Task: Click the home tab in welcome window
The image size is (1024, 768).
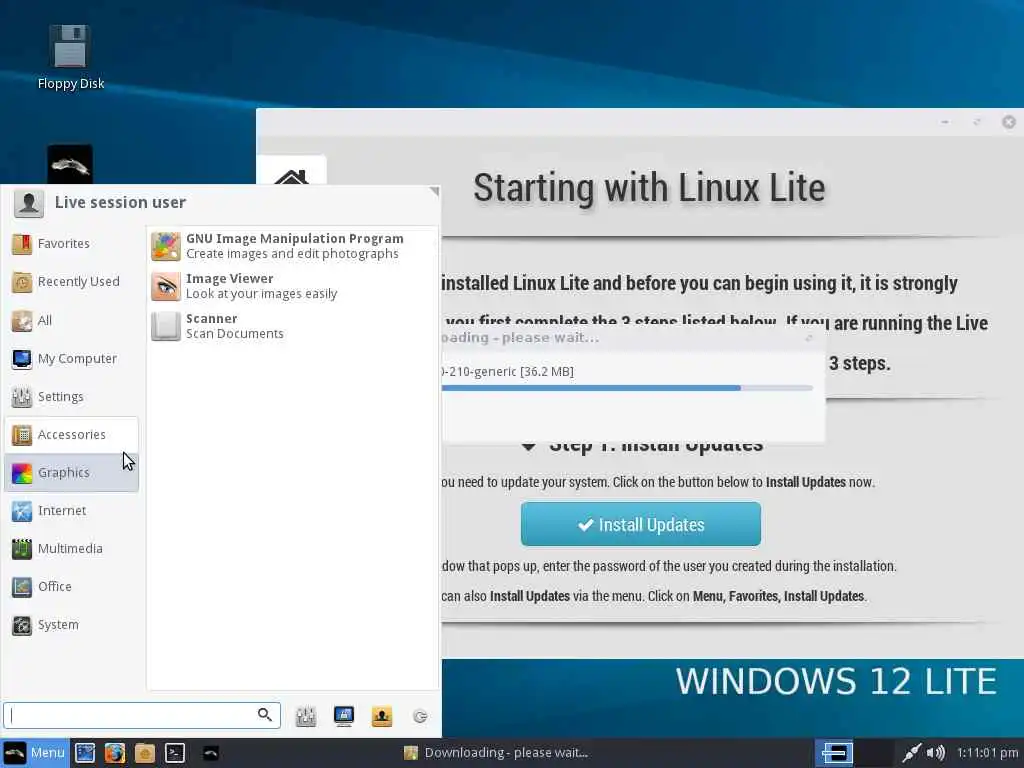Action: tap(291, 172)
